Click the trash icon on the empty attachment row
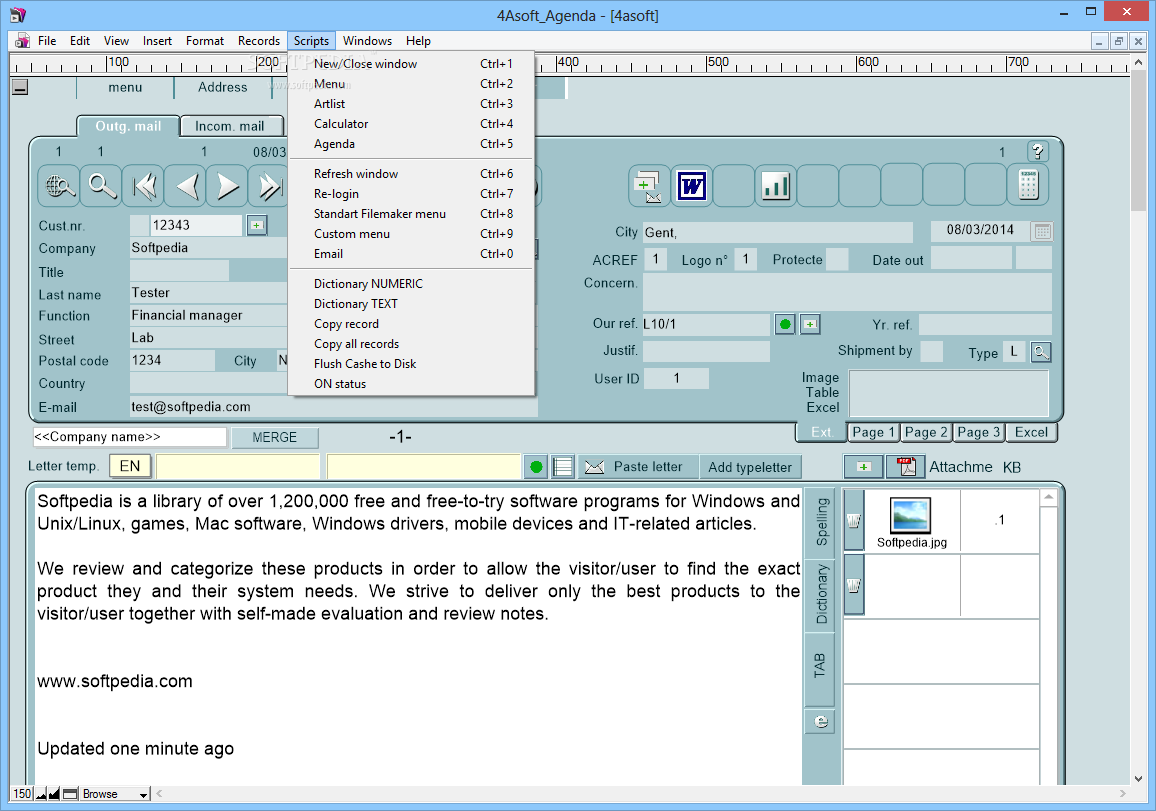1156x811 pixels. click(x=854, y=585)
